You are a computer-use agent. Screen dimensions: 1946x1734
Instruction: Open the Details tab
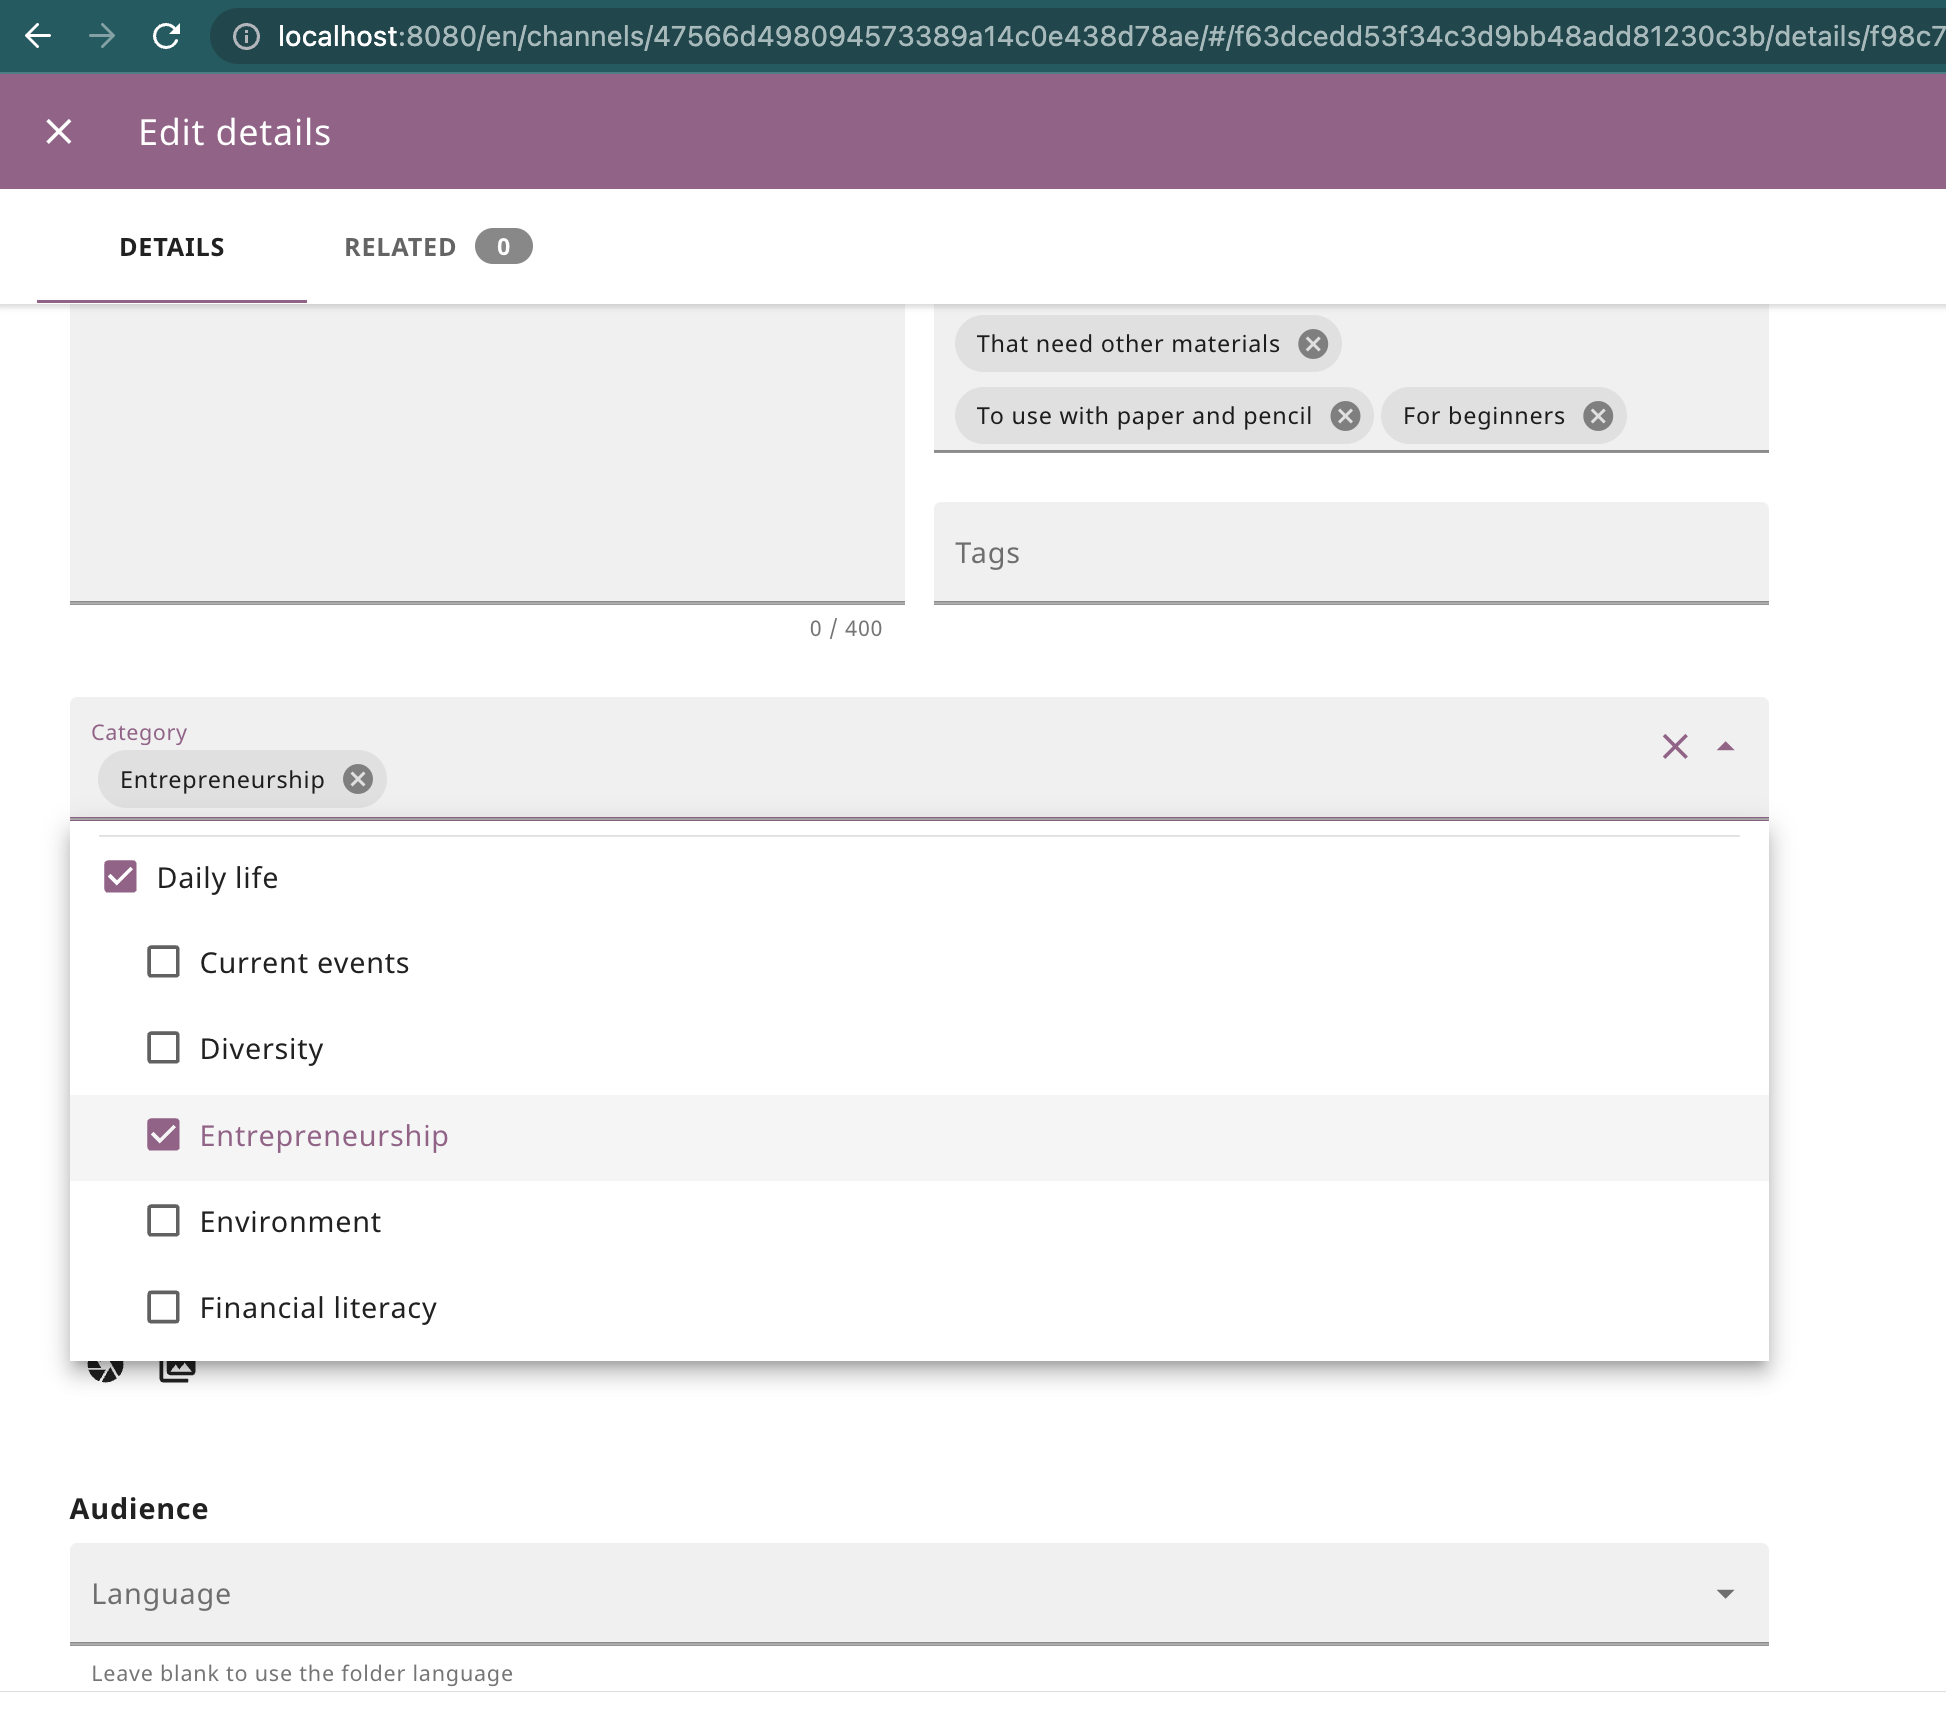172,247
